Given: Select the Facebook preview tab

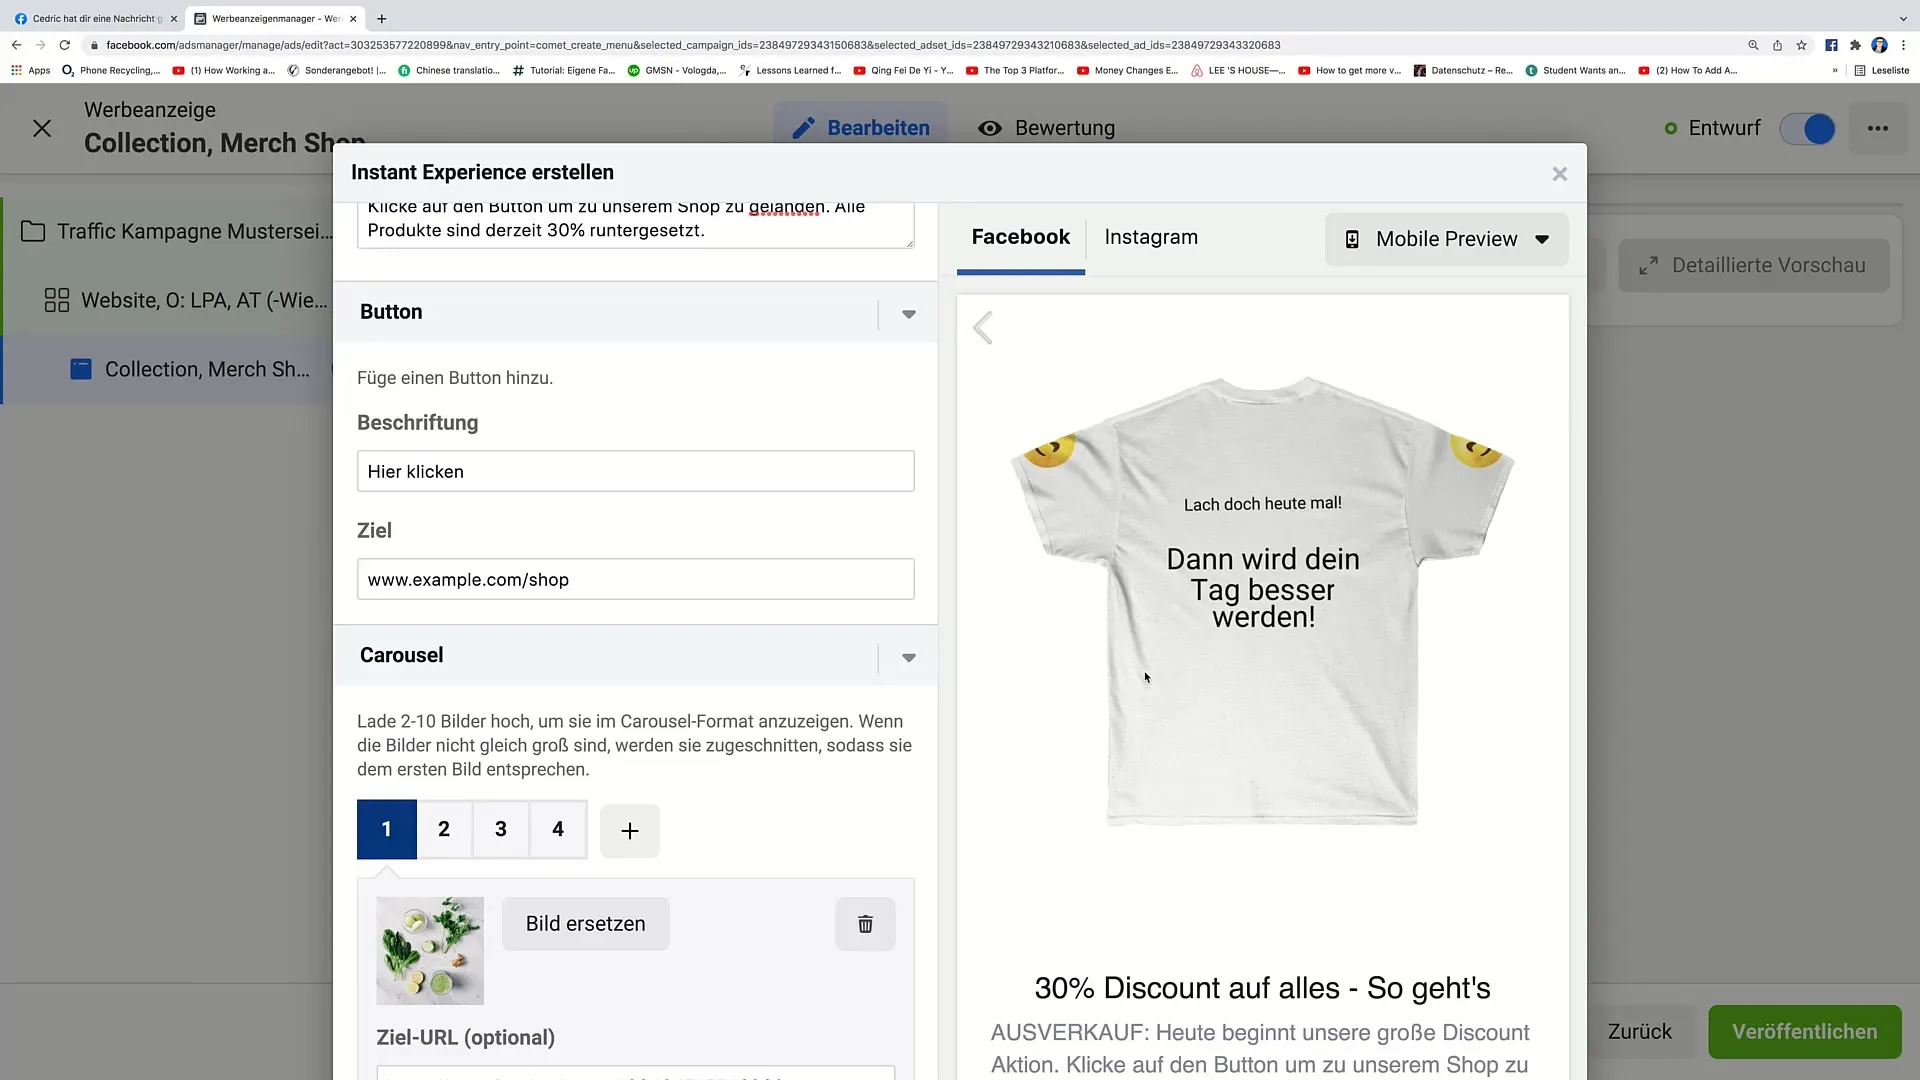Looking at the screenshot, I should (x=1022, y=237).
